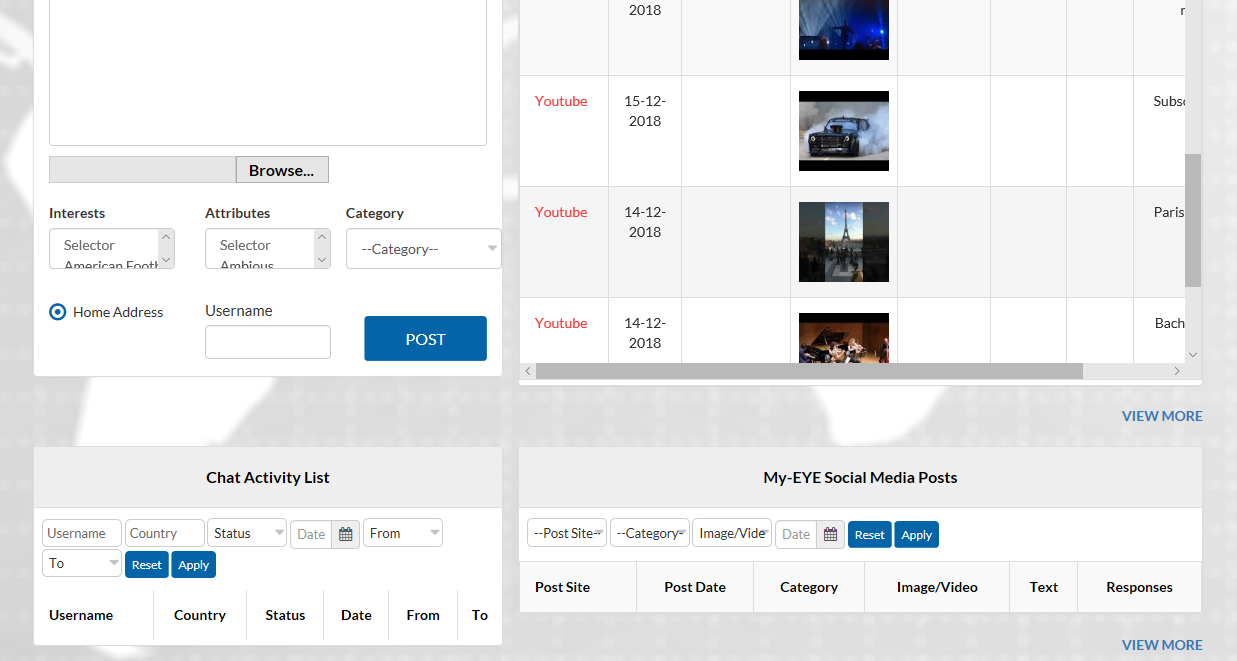Click the orchestra performance video thumbnail
Viewport: 1237px width, 661px height.
(x=844, y=338)
